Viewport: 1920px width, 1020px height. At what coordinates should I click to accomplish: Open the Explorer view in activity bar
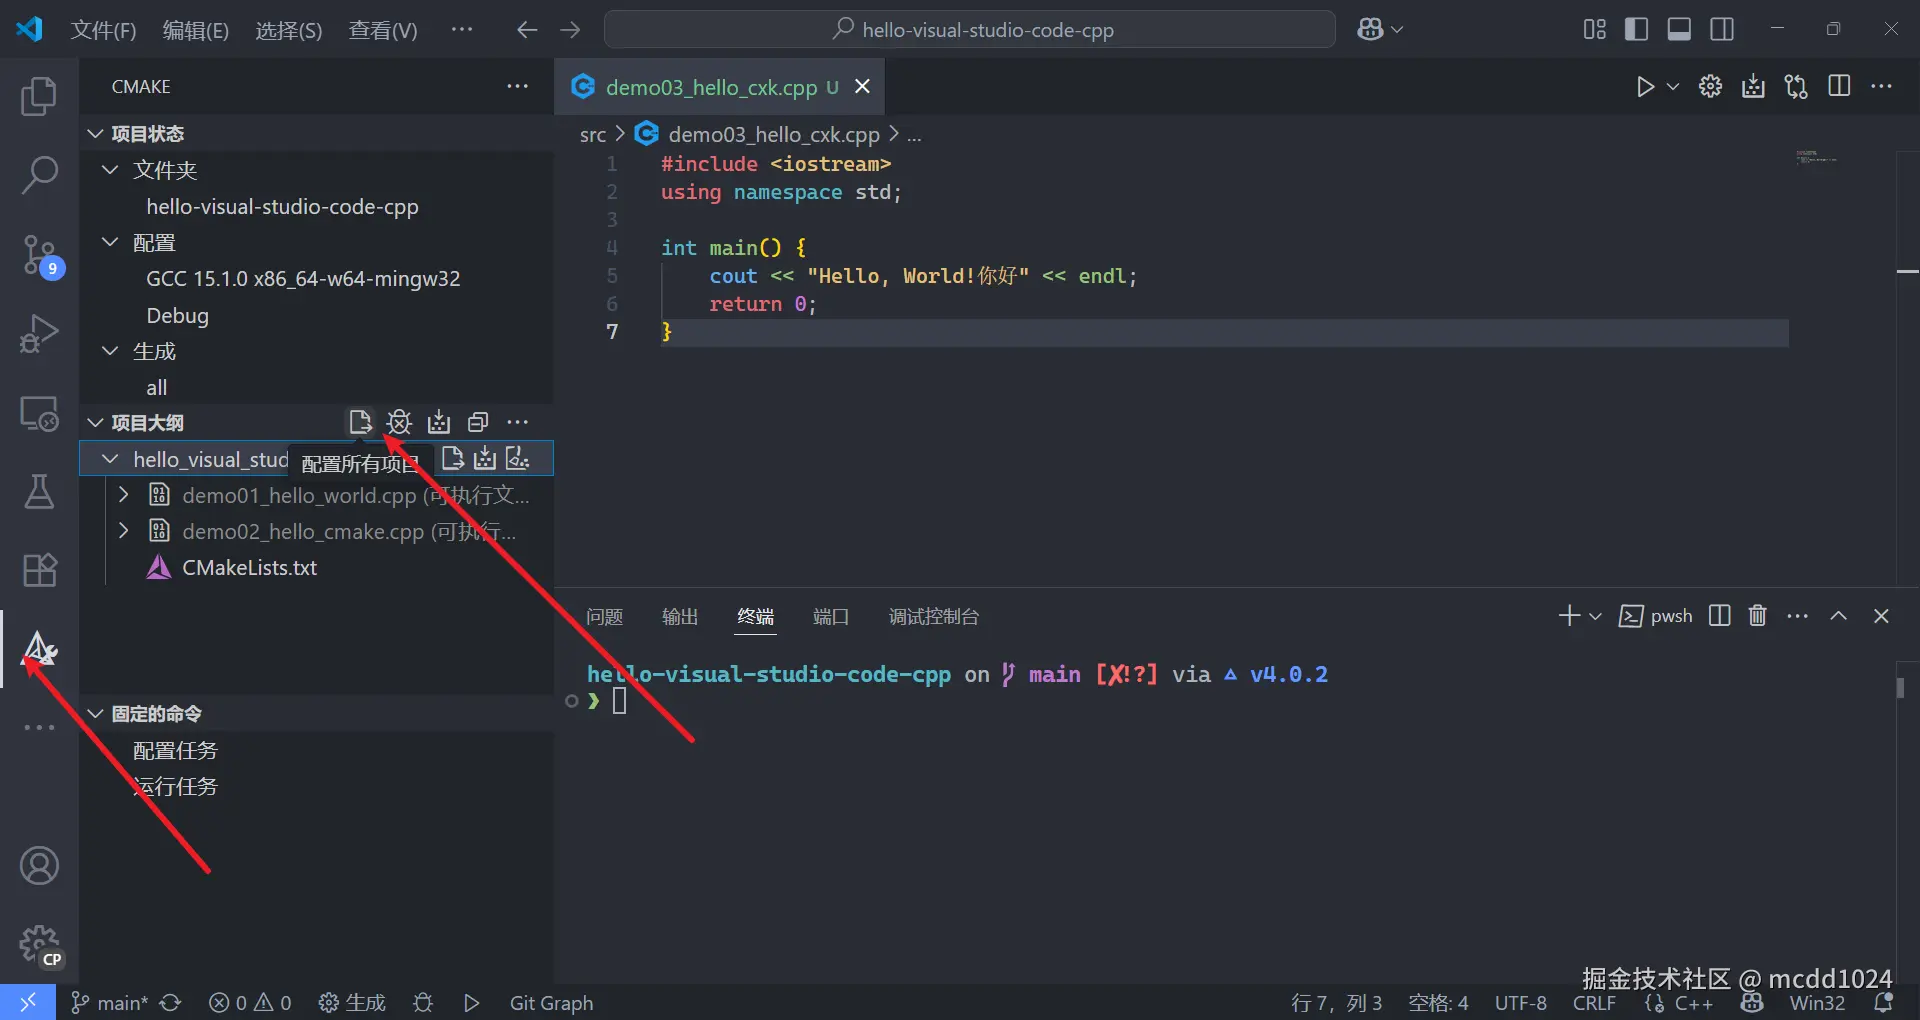tap(39, 96)
